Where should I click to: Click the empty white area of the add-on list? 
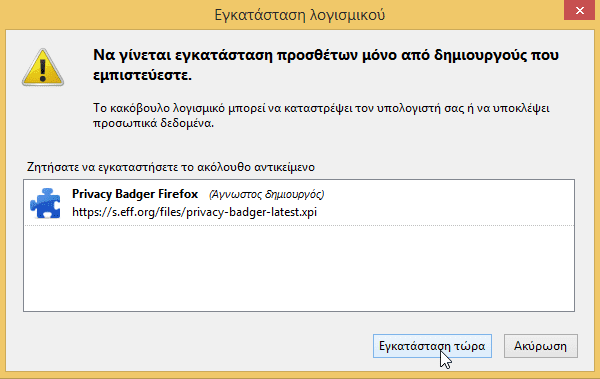(x=299, y=268)
